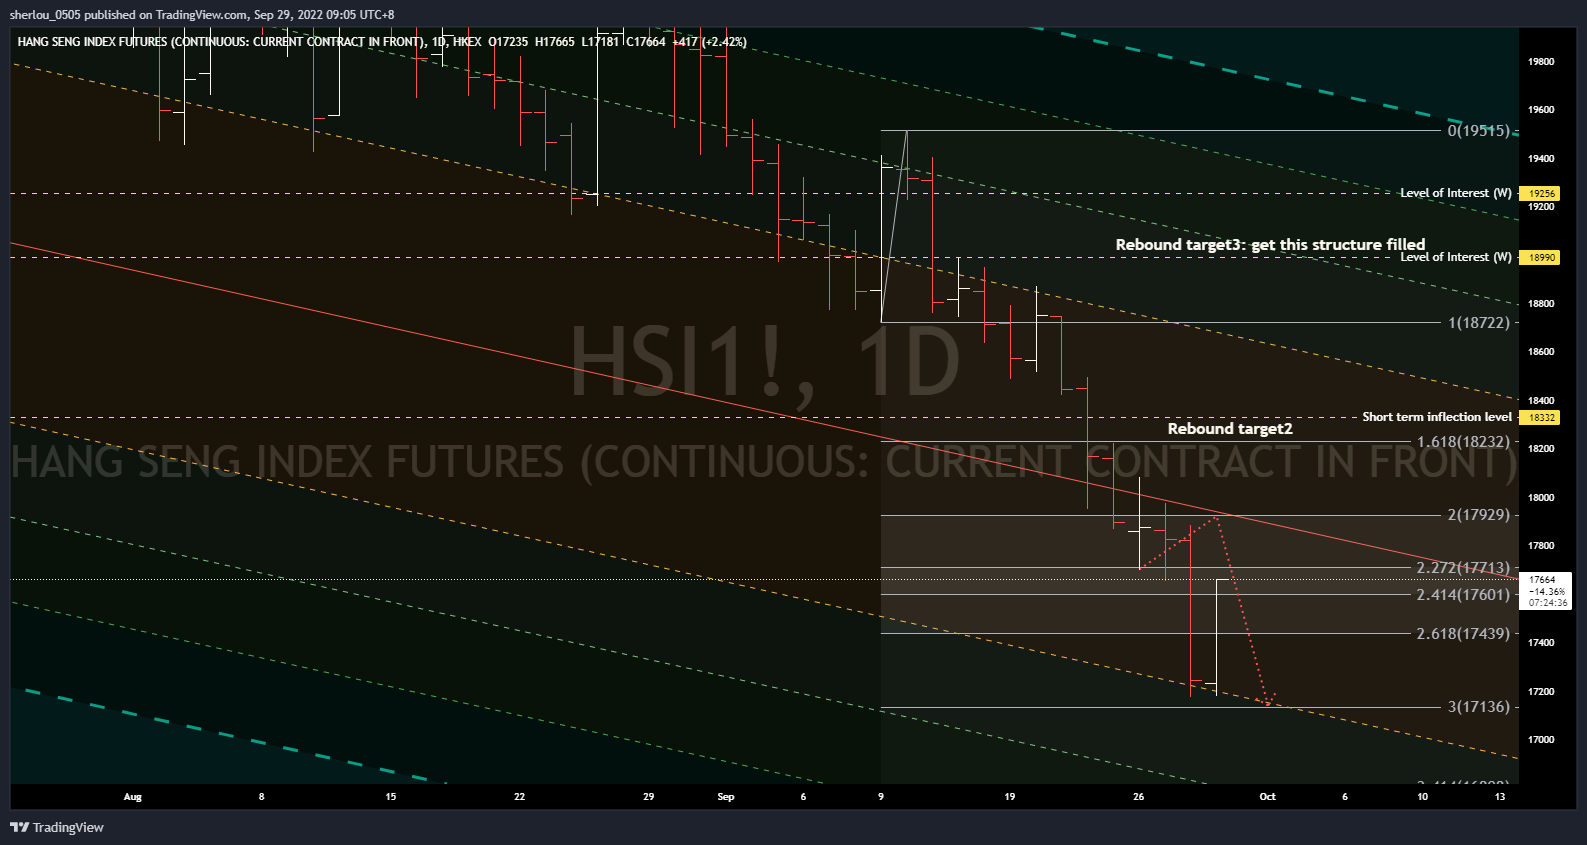Image resolution: width=1587 pixels, height=845 pixels.
Task: Click the 17000 price axis label
Action: [1541, 740]
